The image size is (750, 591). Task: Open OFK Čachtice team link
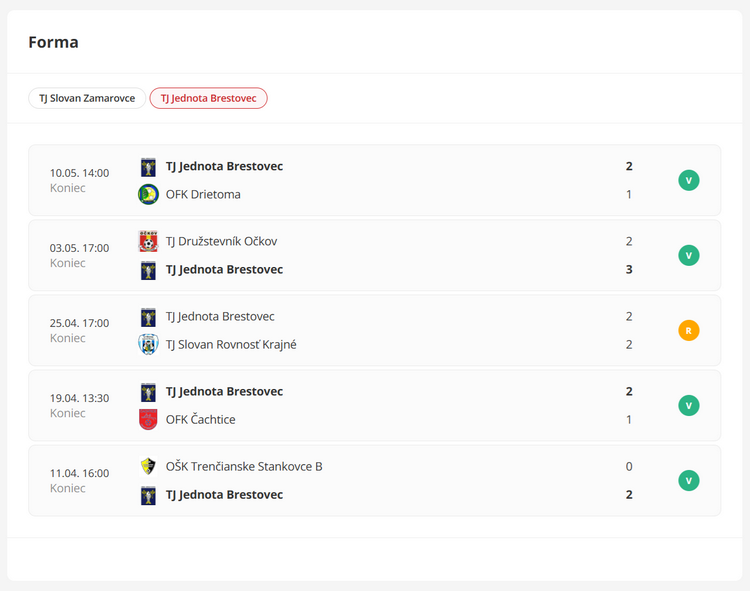pyautogui.click(x=200, y=419)
